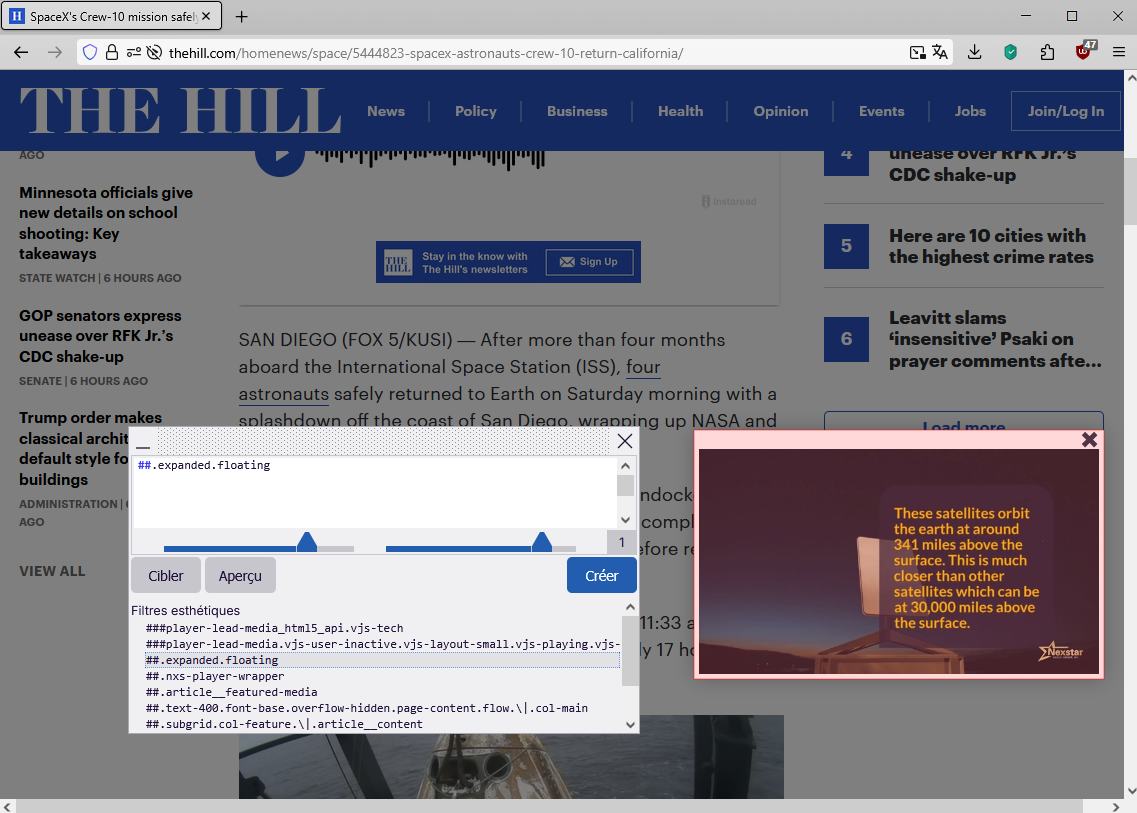Click the autoplay blocked icon in address bar
This screenshot has width=1137, height=813.
(154, 52)
